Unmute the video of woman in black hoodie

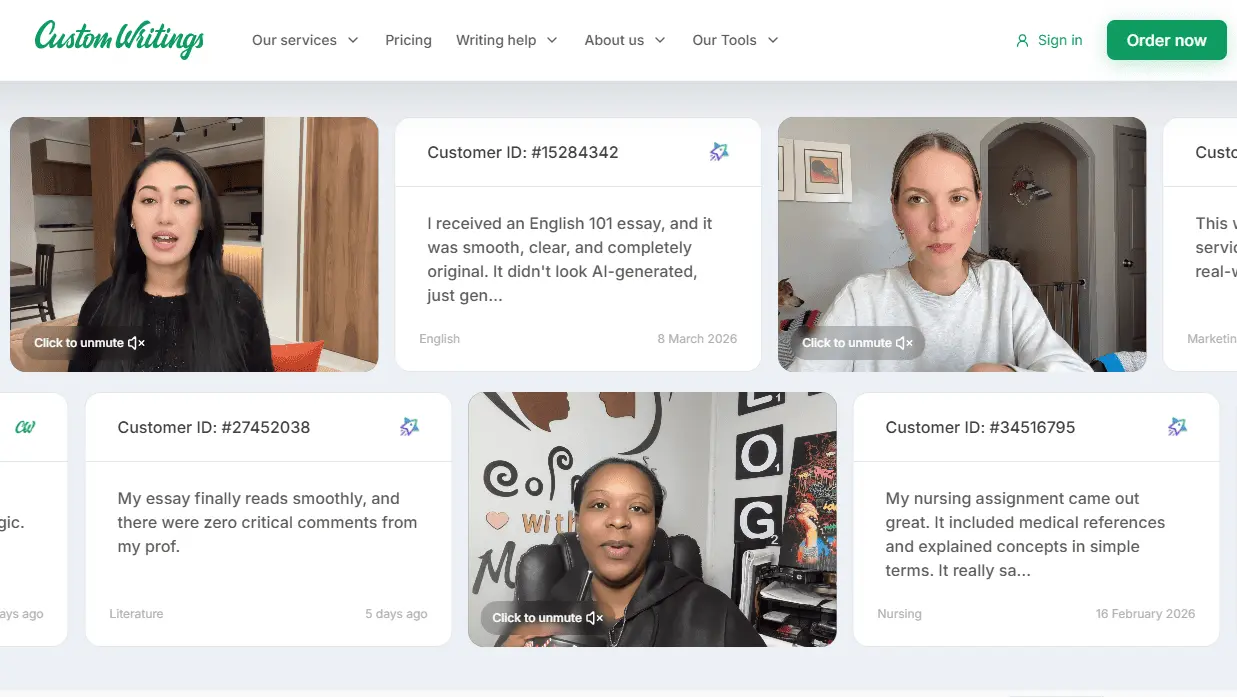tap(547, 618)
